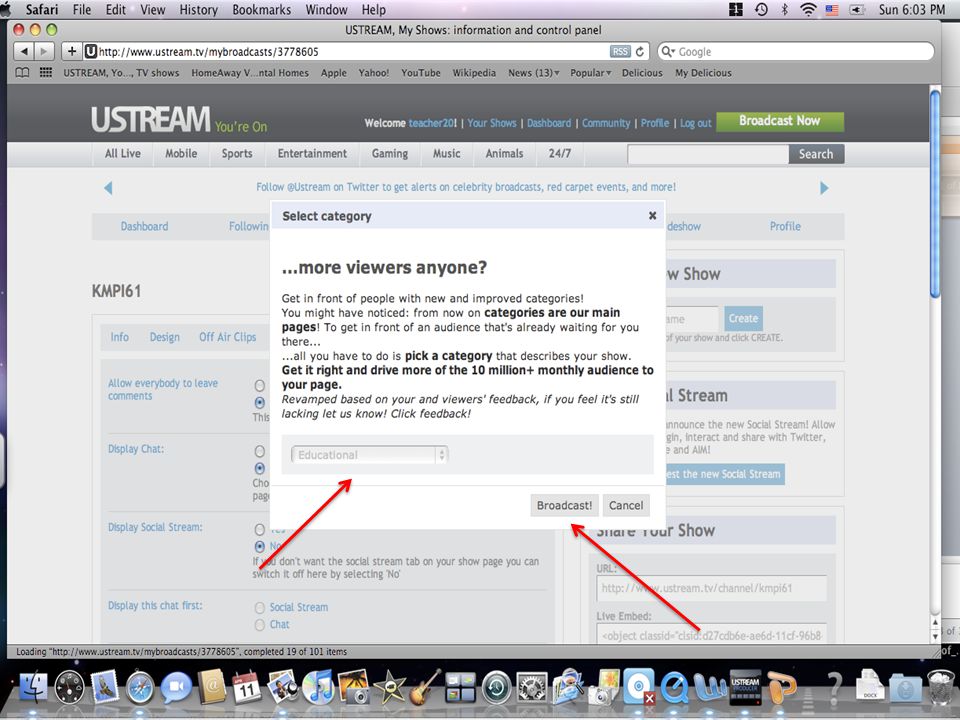Viewport: 960px width, 720px height.
Task: Click the Ustream site search field
Action: tap(708, 154)
